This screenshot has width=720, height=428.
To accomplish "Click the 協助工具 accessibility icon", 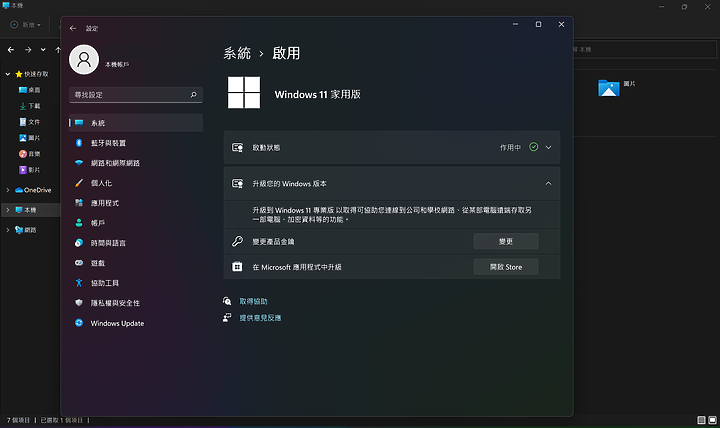I will 79,283.
